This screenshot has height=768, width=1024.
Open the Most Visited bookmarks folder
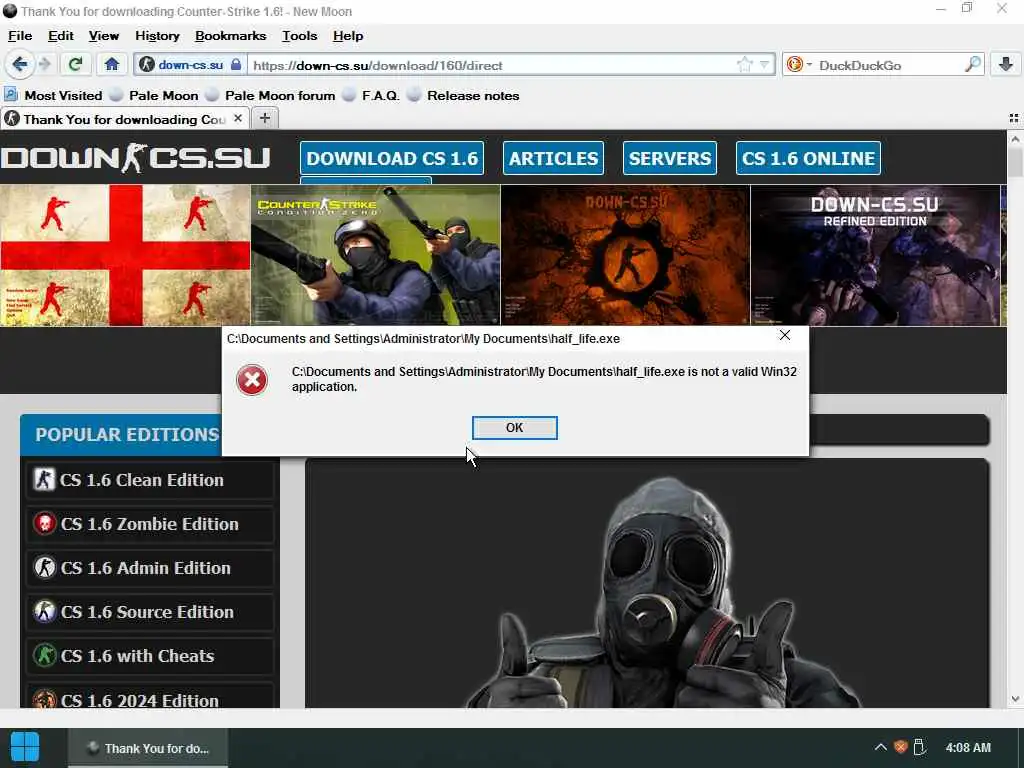[x=54, y=95]
